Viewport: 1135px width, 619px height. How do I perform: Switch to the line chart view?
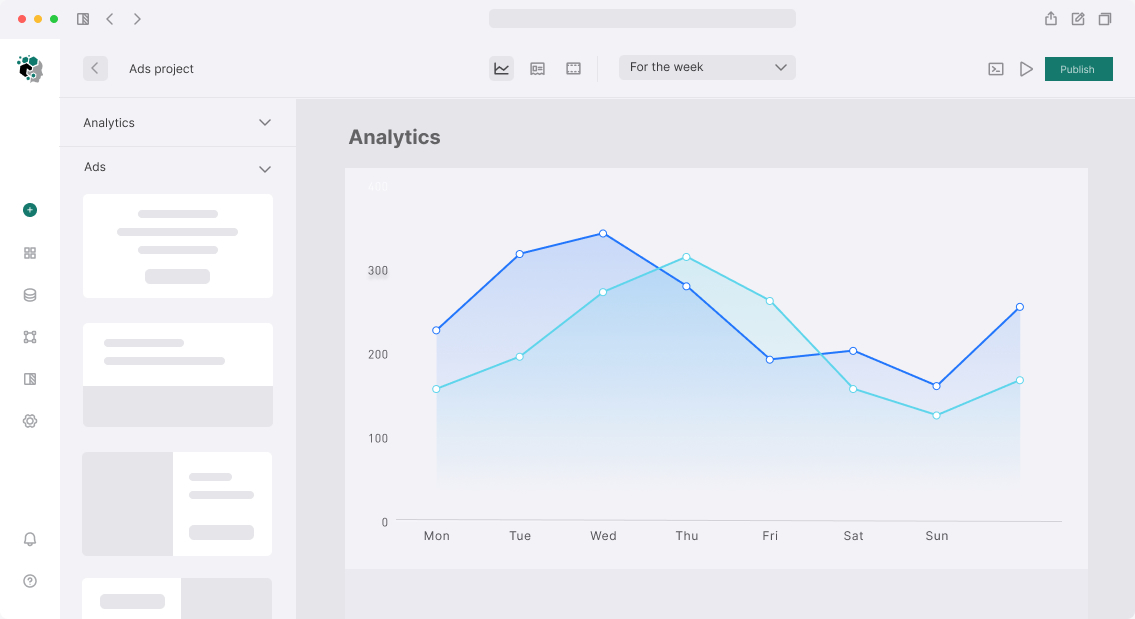[x=501, y=68]
